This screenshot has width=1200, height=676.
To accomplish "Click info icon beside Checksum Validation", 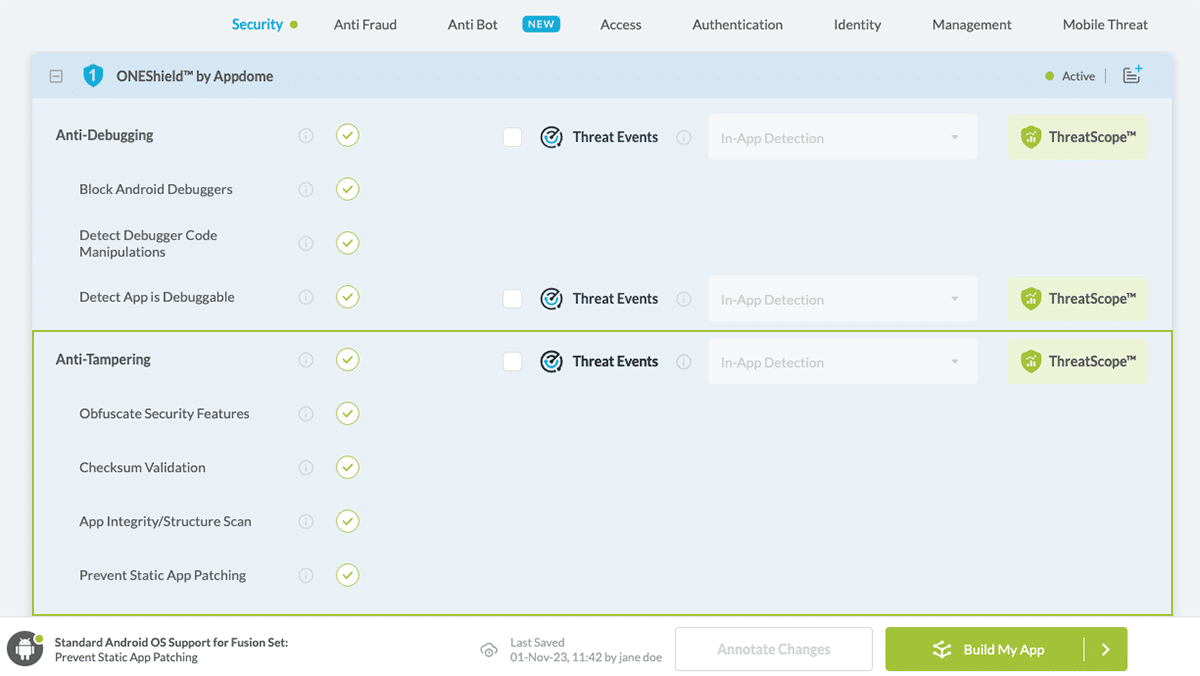I will pos(306,468).
